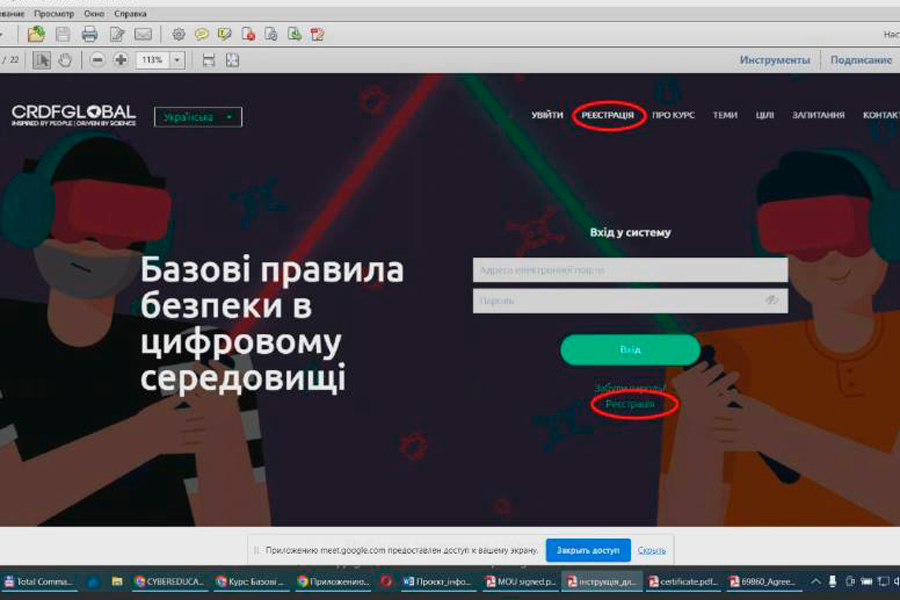Expand hidden system tray icons chevron
900x600 pixels.
pos(816,582)
